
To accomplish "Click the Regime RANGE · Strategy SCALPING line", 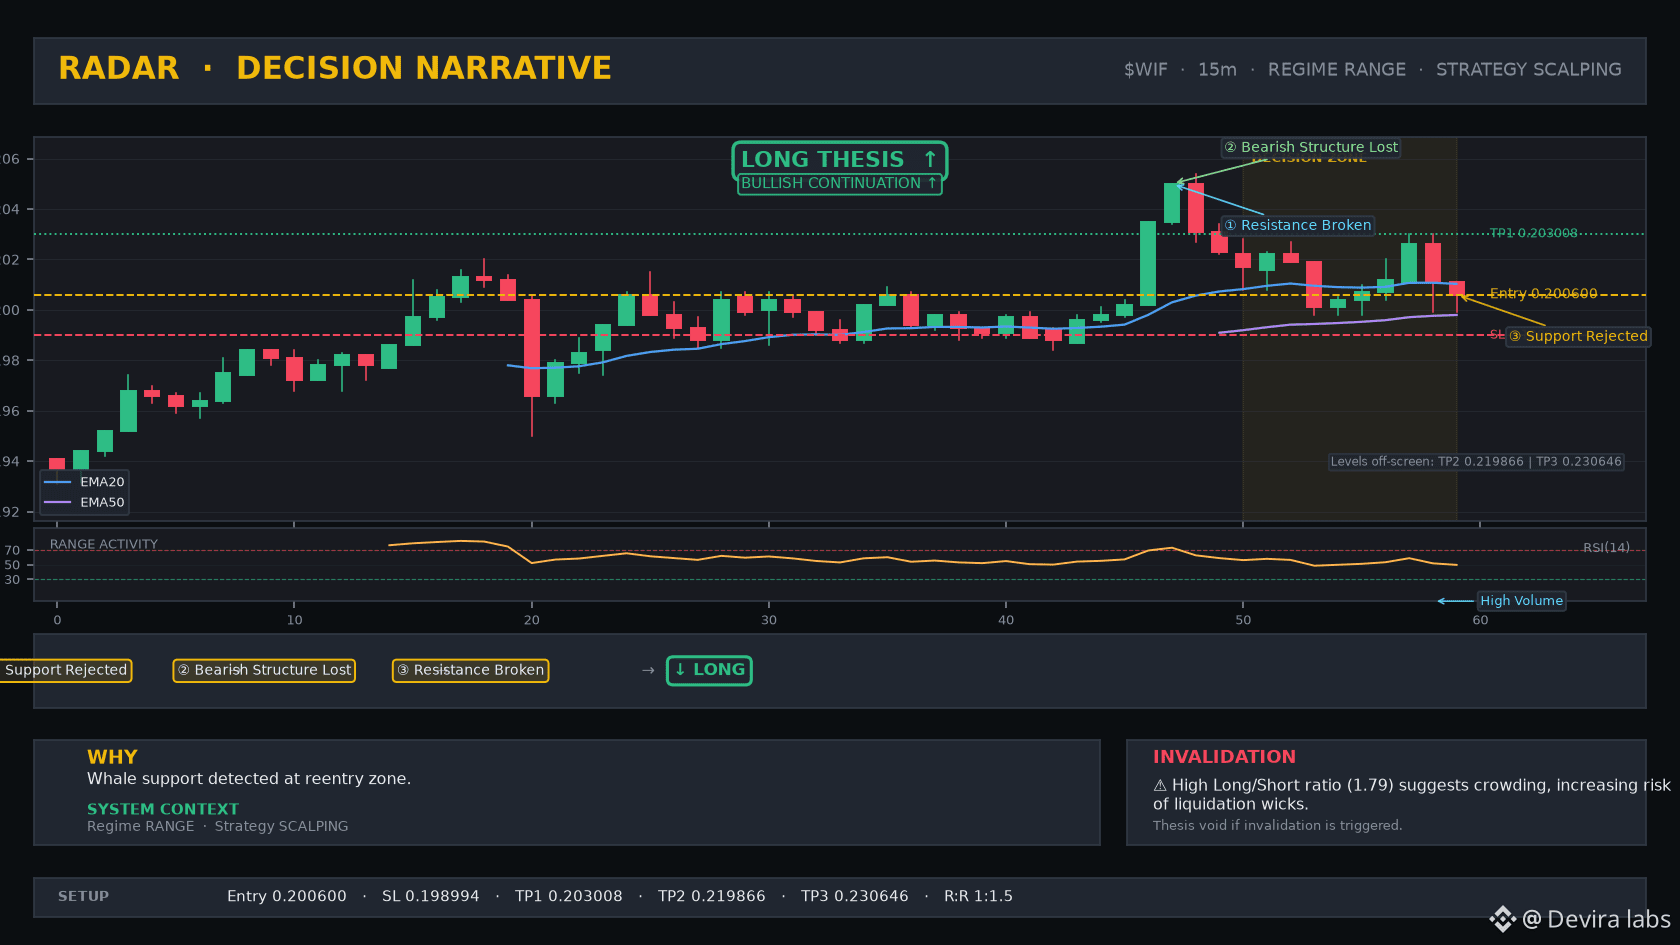I will [218, 826].
